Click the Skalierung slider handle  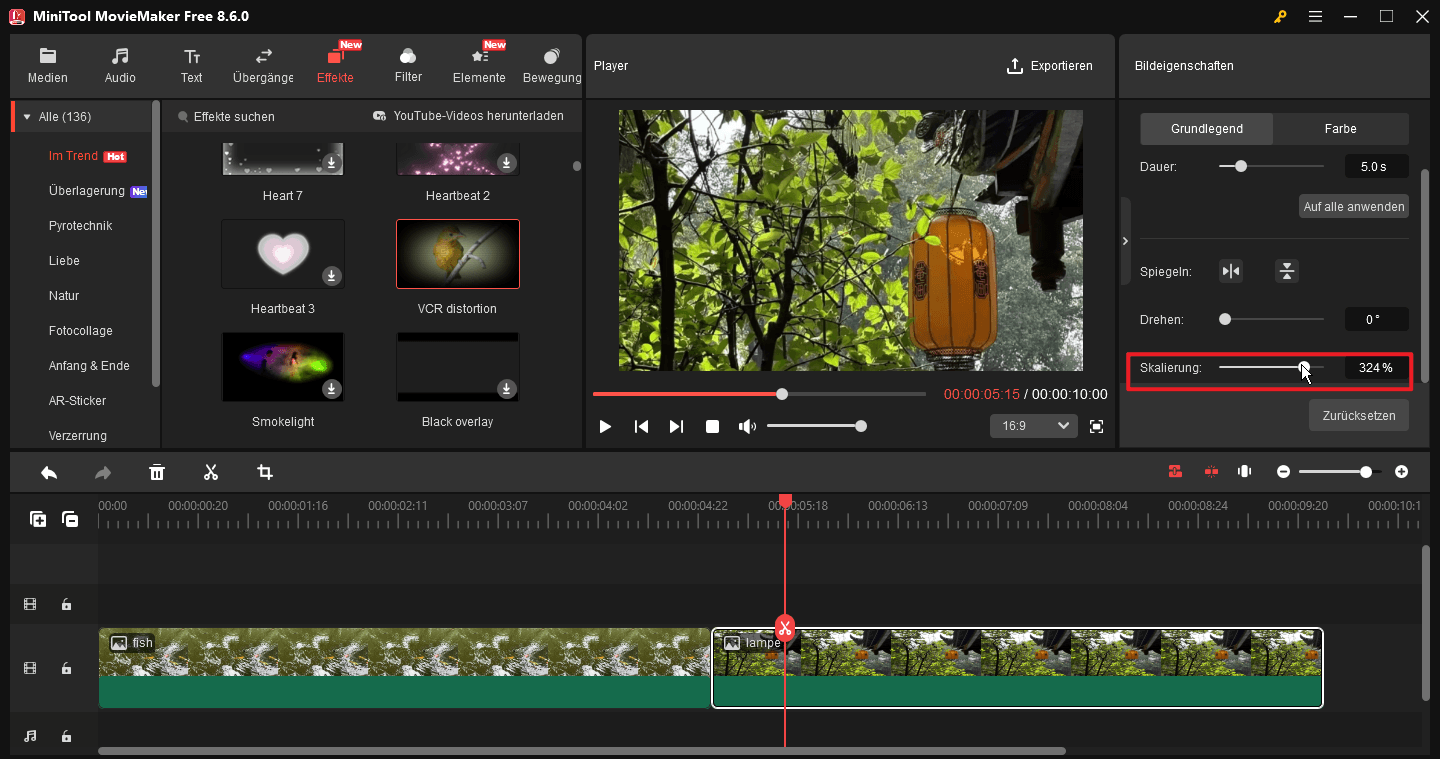[1303, 368]
